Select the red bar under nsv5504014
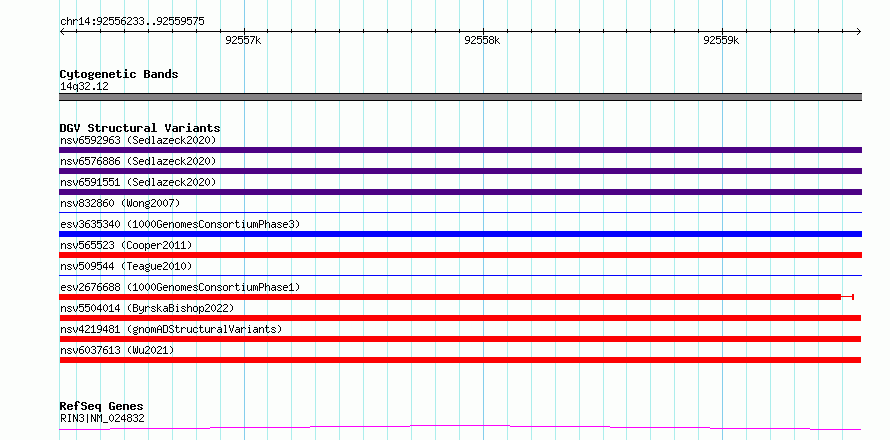This screenshot has height=440, width=890. click(460, 318)
